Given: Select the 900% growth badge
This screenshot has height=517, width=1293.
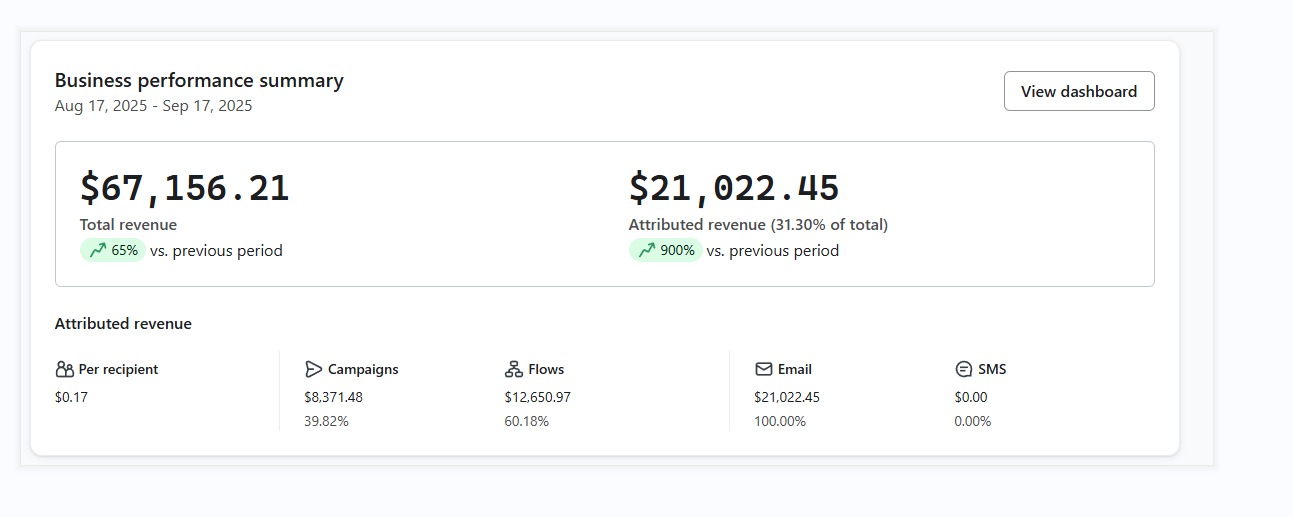Looking at the screenshot, I should point(666,250).
